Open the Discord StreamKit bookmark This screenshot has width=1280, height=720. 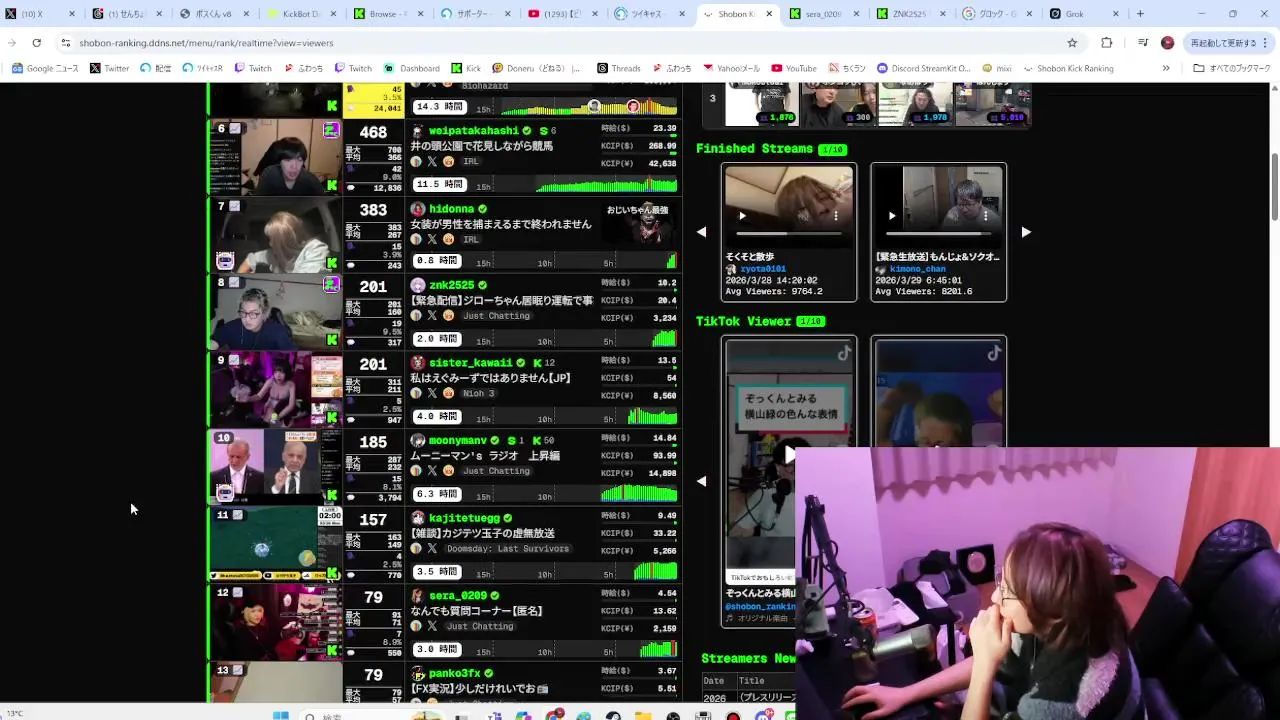click(923, 68)
